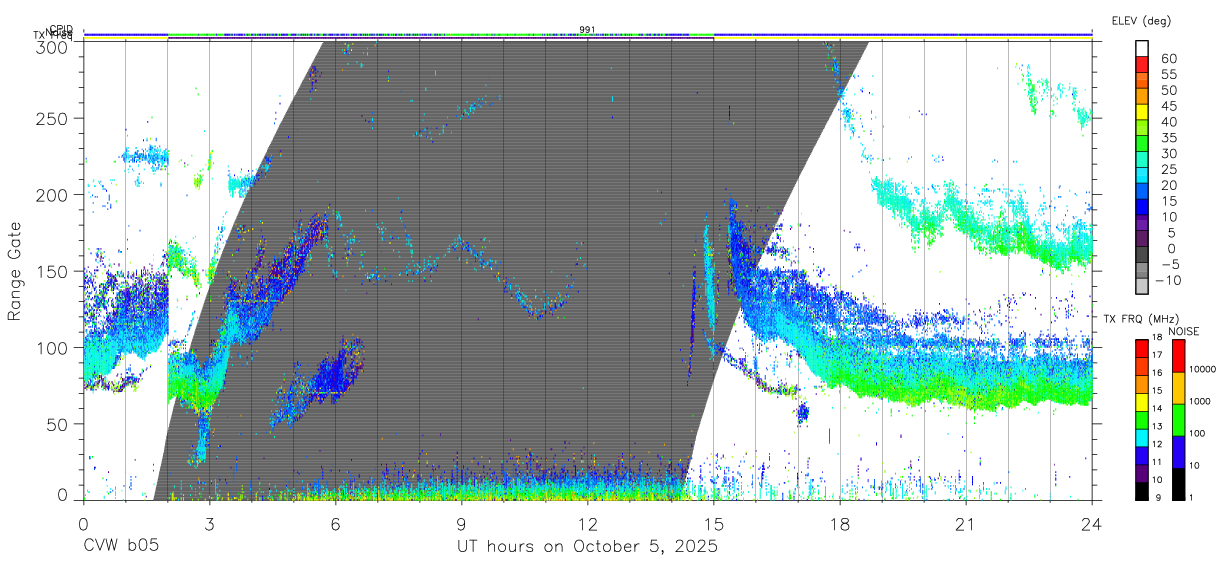Click the x-axis tick label '9'
The width and height of the screenshot is (1228, 567).
point(461,523)
